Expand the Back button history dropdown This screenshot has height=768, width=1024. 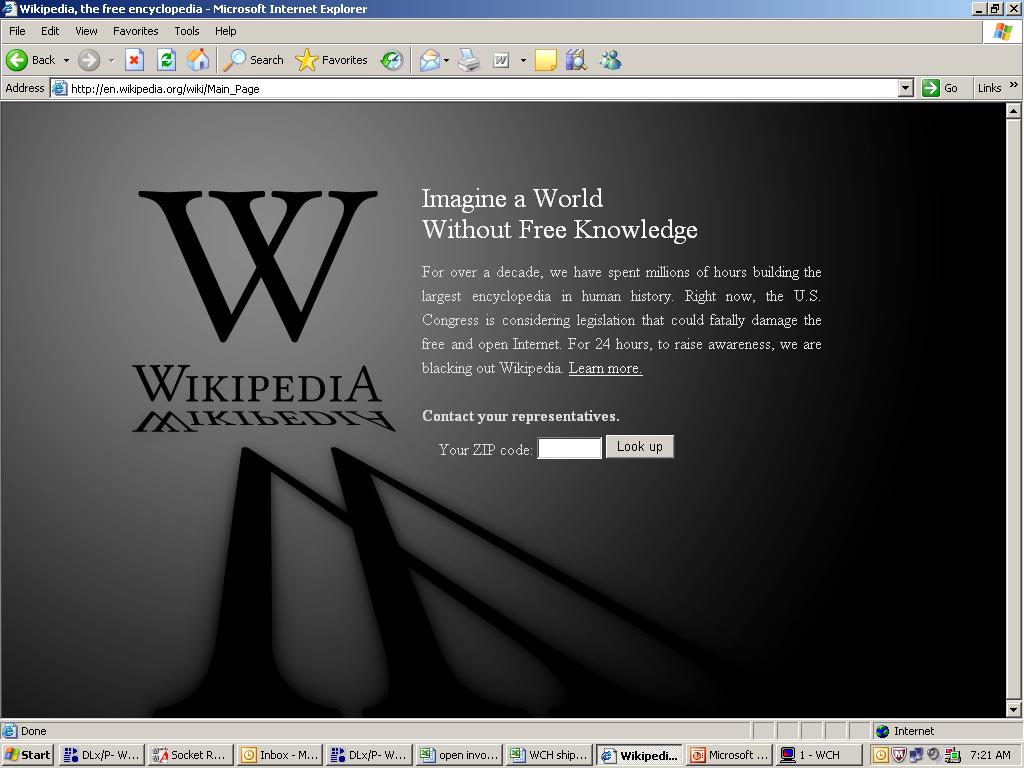66,60
